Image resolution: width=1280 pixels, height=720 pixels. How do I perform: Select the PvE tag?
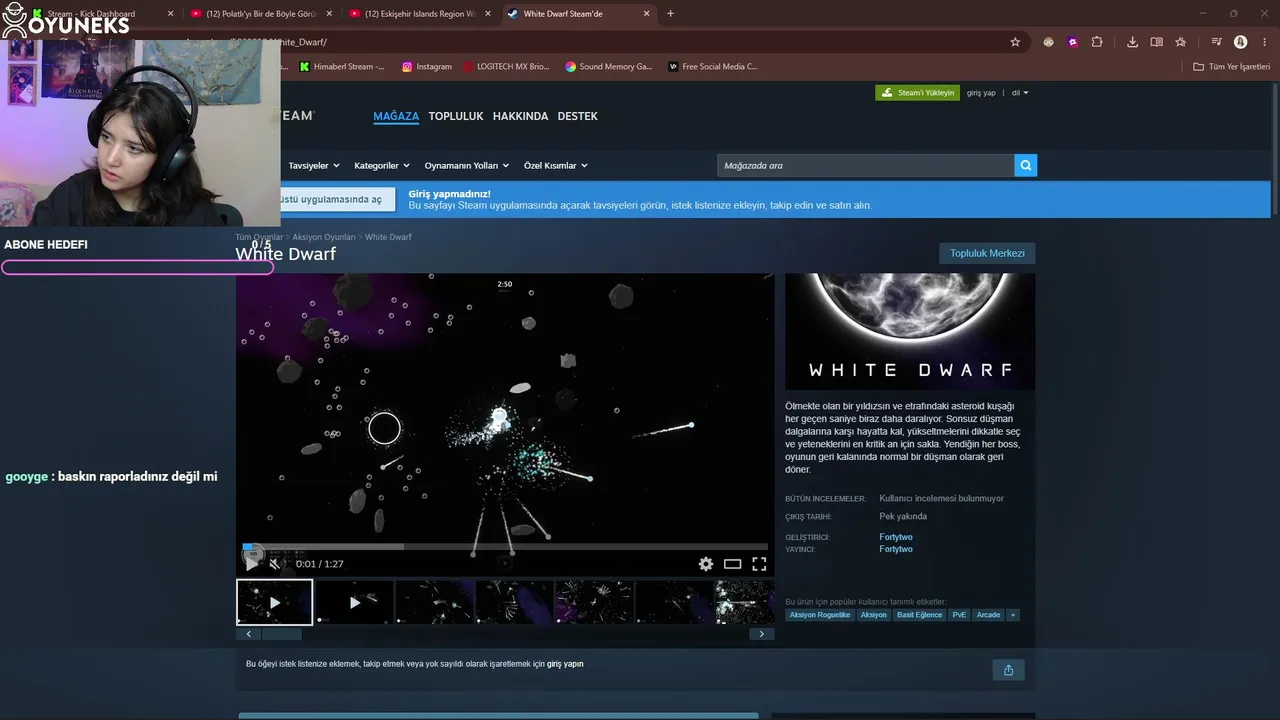tap(959, 615)
